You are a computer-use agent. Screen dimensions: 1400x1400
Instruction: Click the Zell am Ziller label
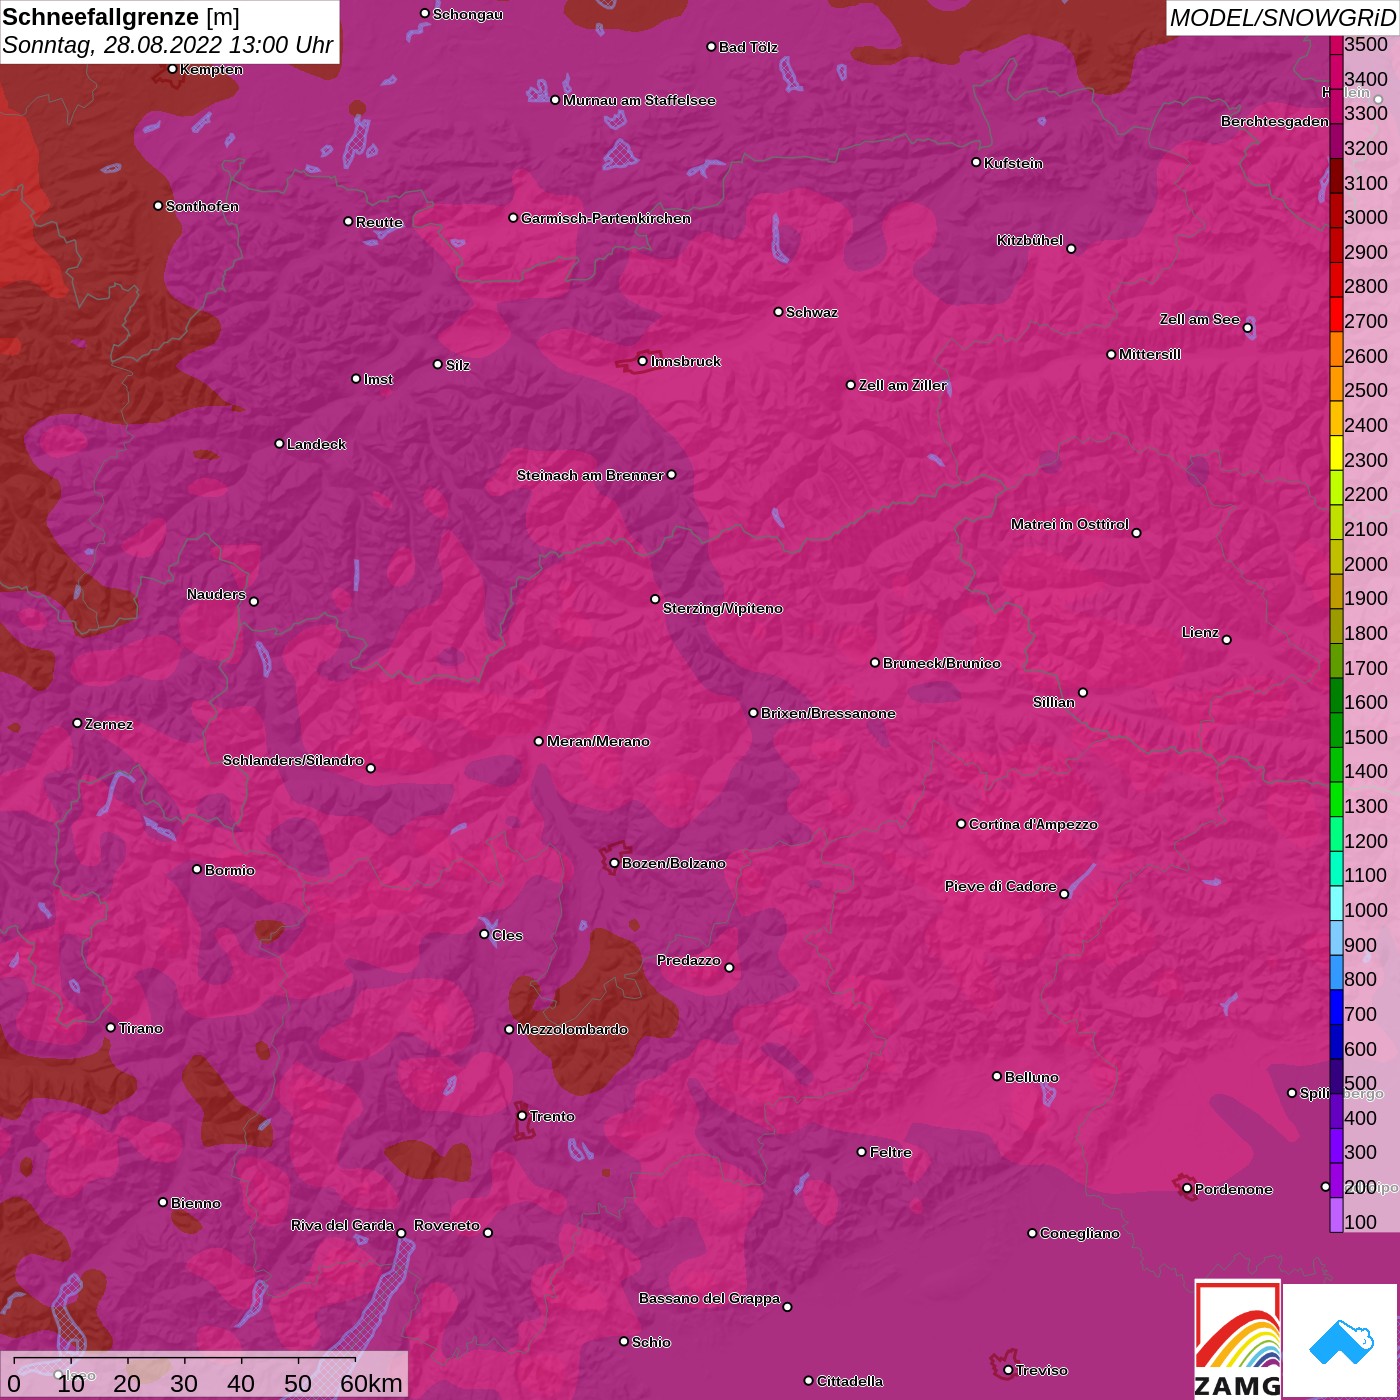coord(903,385)
